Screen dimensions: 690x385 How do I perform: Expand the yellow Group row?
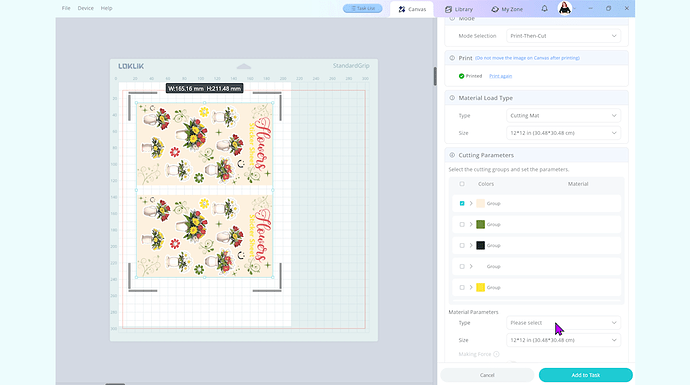point(471,287)
